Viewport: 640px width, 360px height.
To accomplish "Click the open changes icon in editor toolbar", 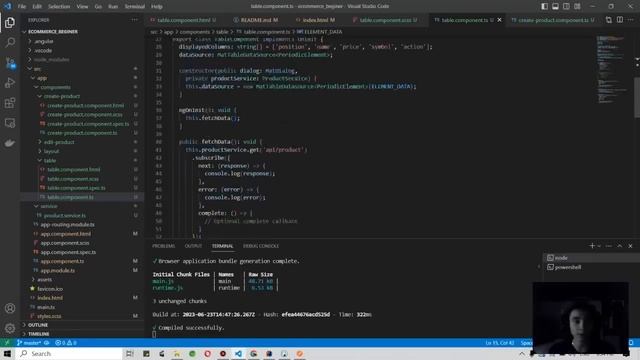I will pyautogui.click(x=609, y=20).
